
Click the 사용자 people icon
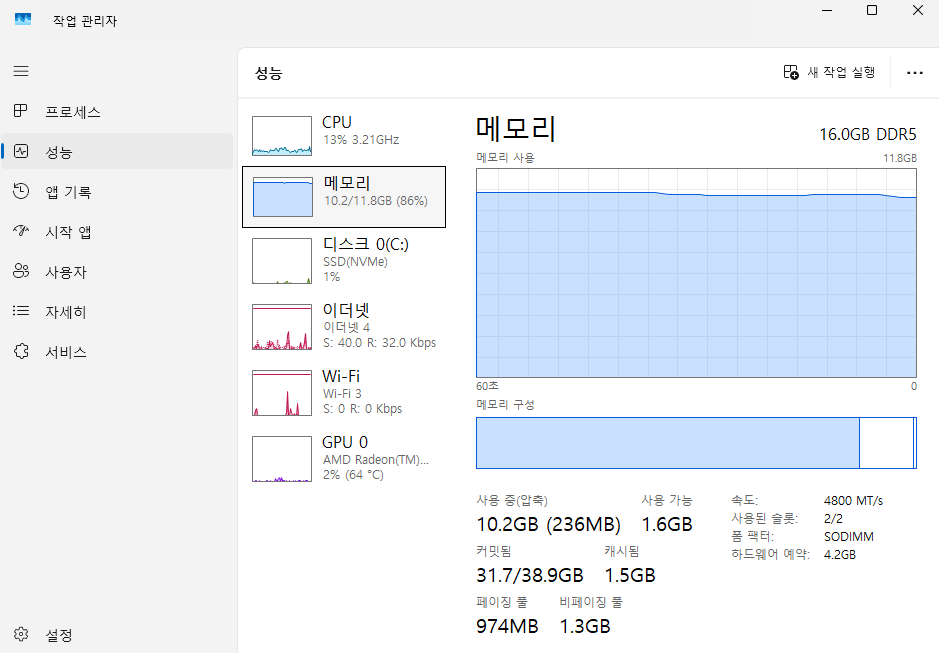tap(21, 271)
